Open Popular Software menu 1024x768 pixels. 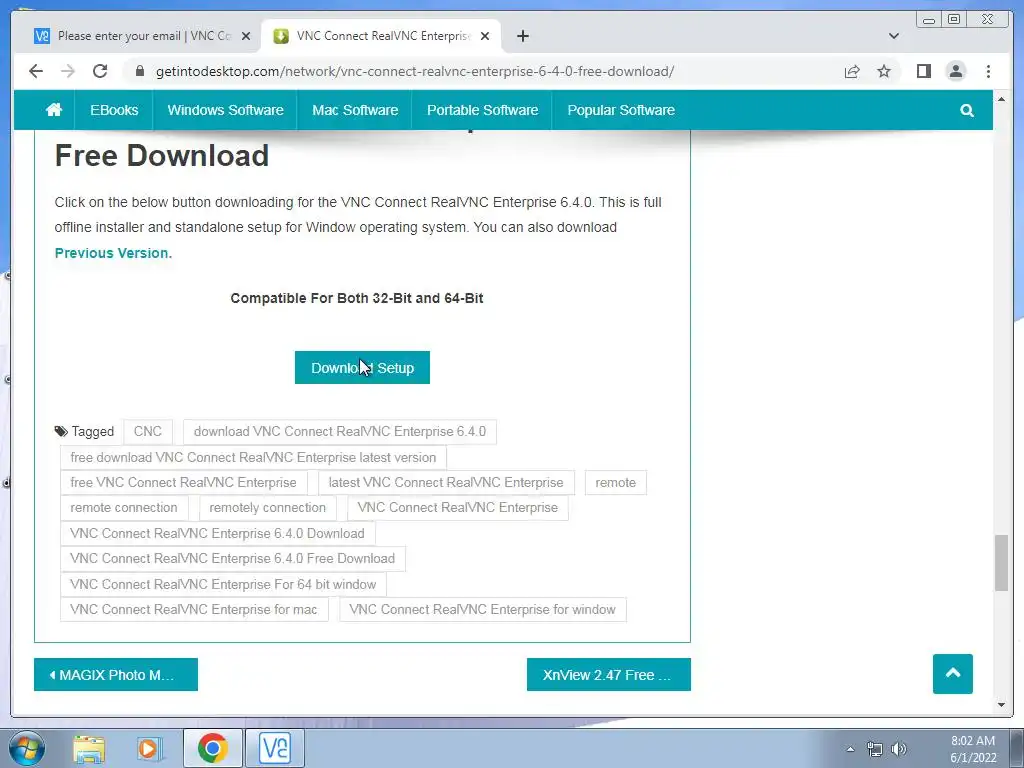[x=621, y=110]
